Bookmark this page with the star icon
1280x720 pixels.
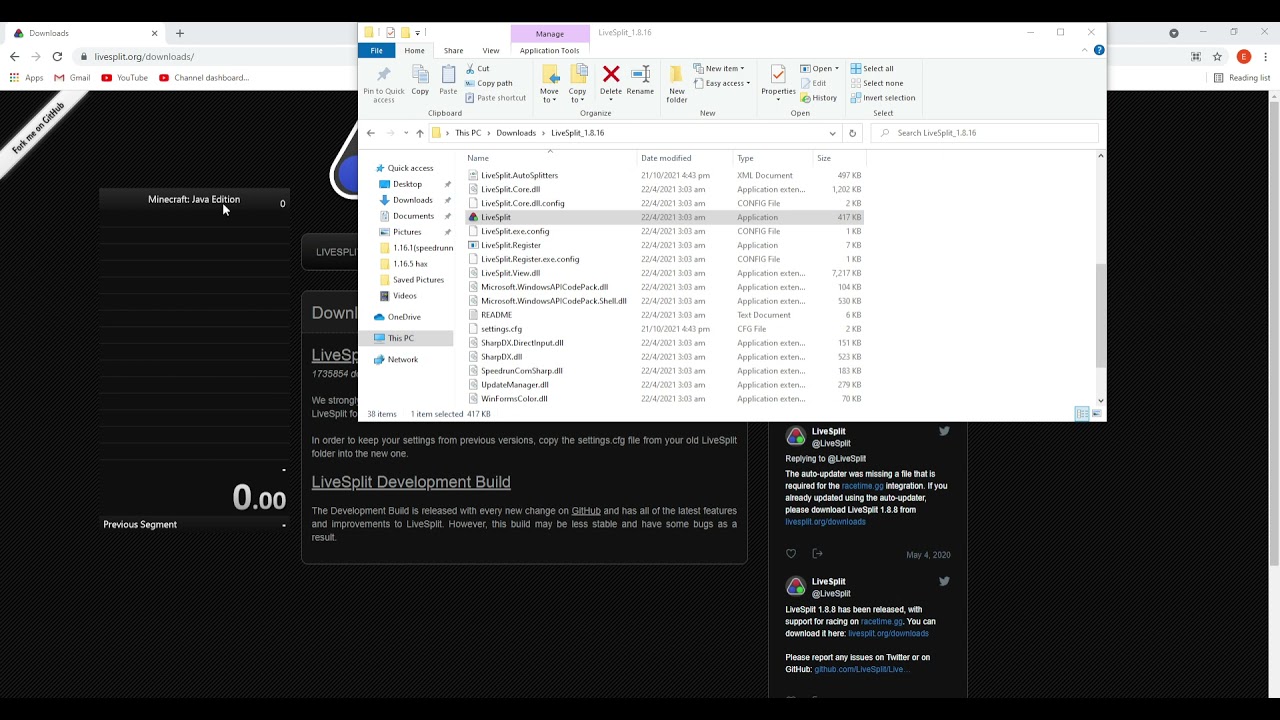pyautogui.click(x=1217, y=57)
